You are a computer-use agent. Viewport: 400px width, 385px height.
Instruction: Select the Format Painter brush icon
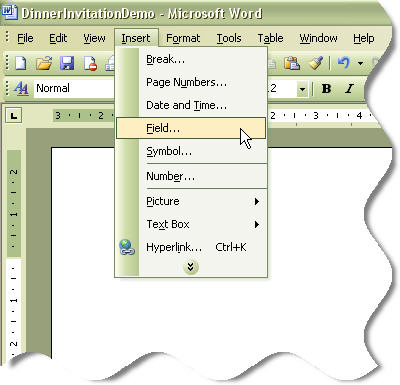click(x=315, y=63)
